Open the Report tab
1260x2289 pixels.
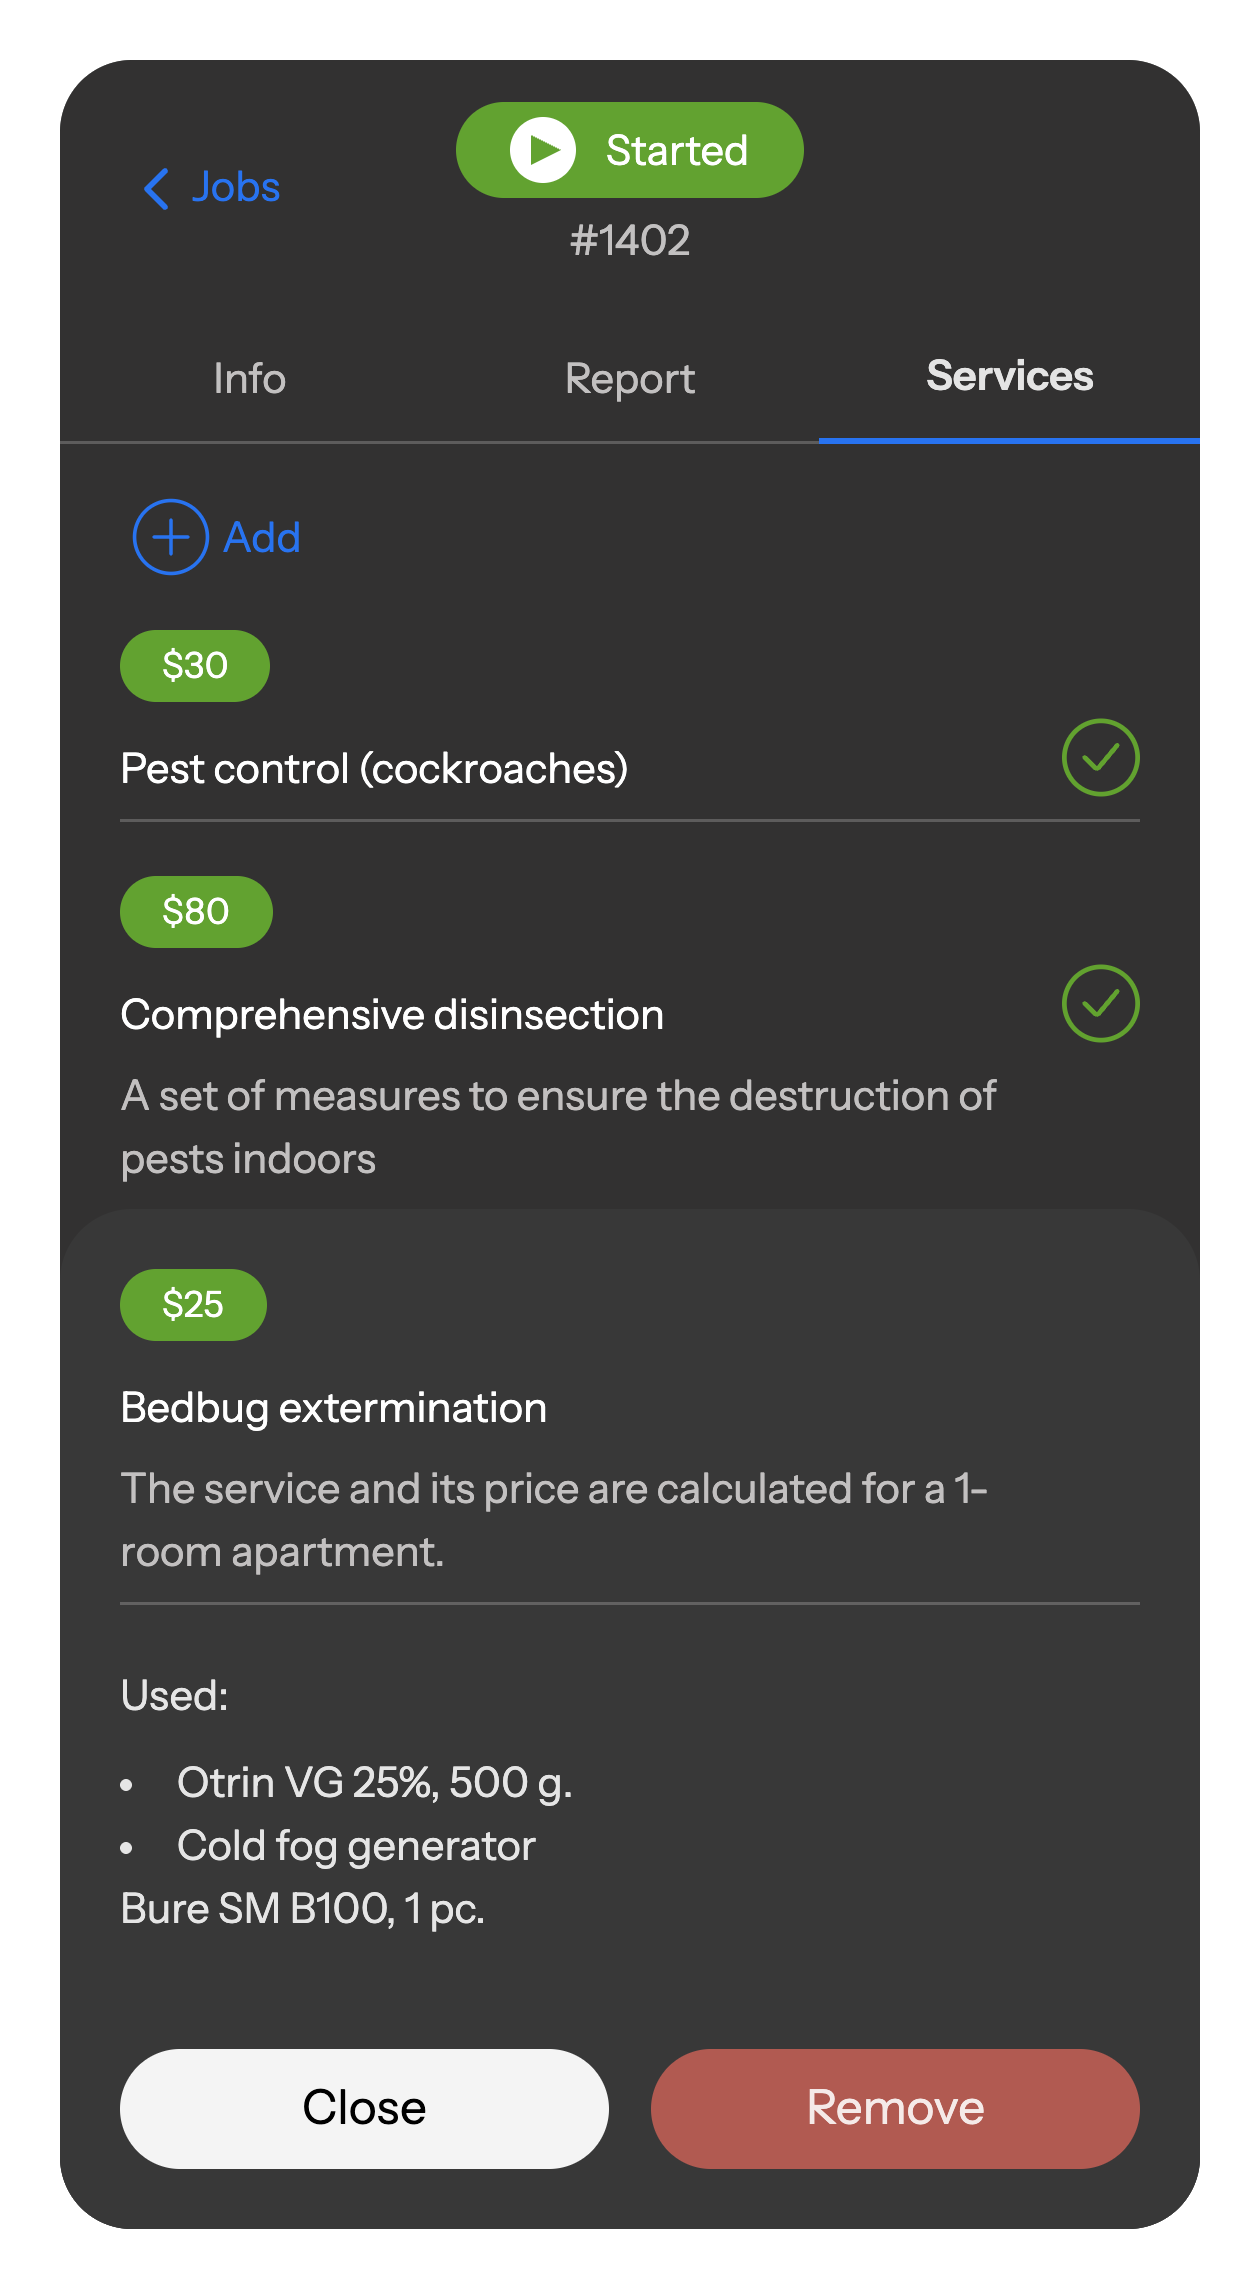[x=630, y=379]
